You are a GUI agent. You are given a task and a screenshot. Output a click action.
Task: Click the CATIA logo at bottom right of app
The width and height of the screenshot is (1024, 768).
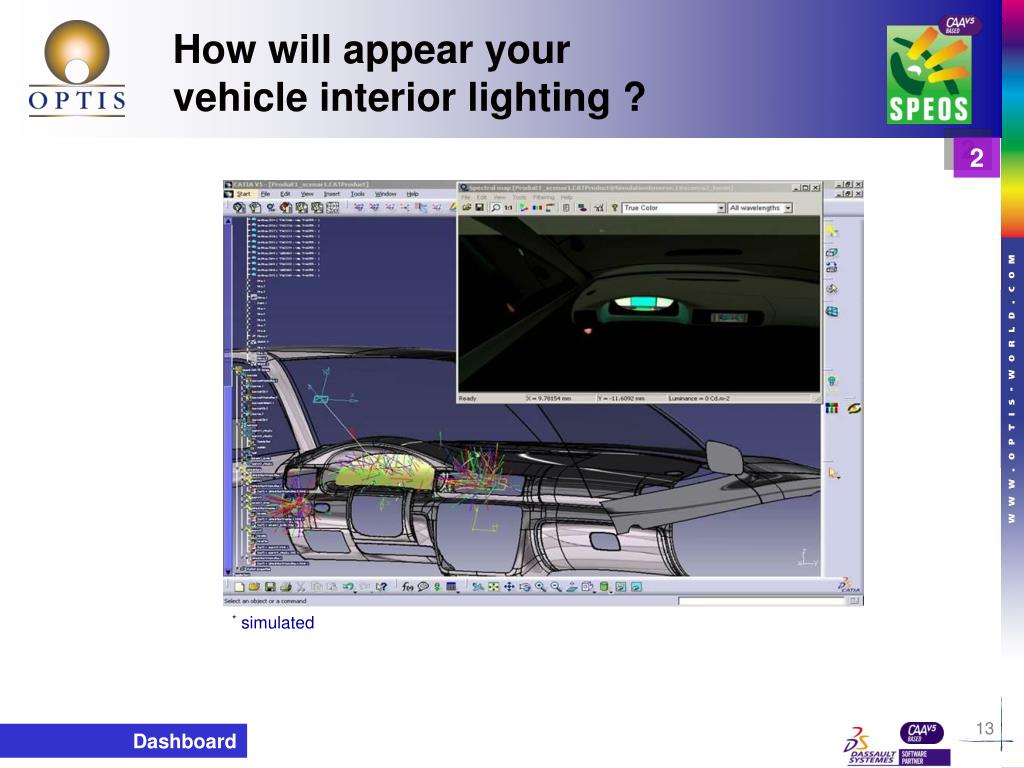[x=849, y=584]
